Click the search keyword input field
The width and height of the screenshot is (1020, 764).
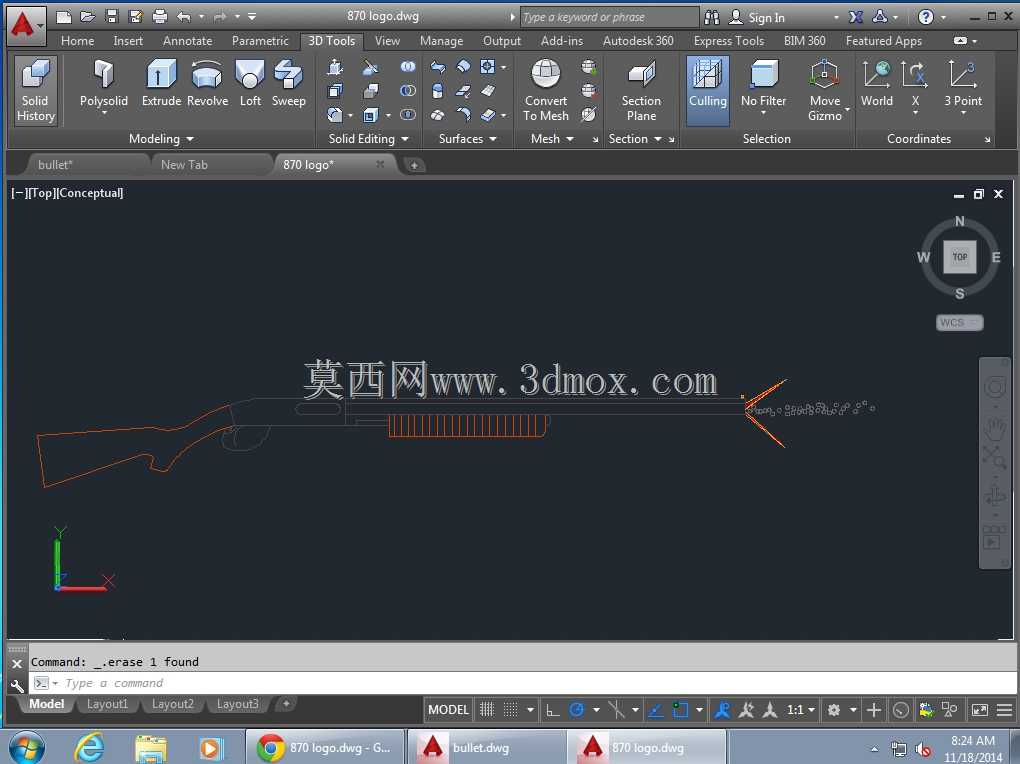pyautogui.click(x=610, y=17)
